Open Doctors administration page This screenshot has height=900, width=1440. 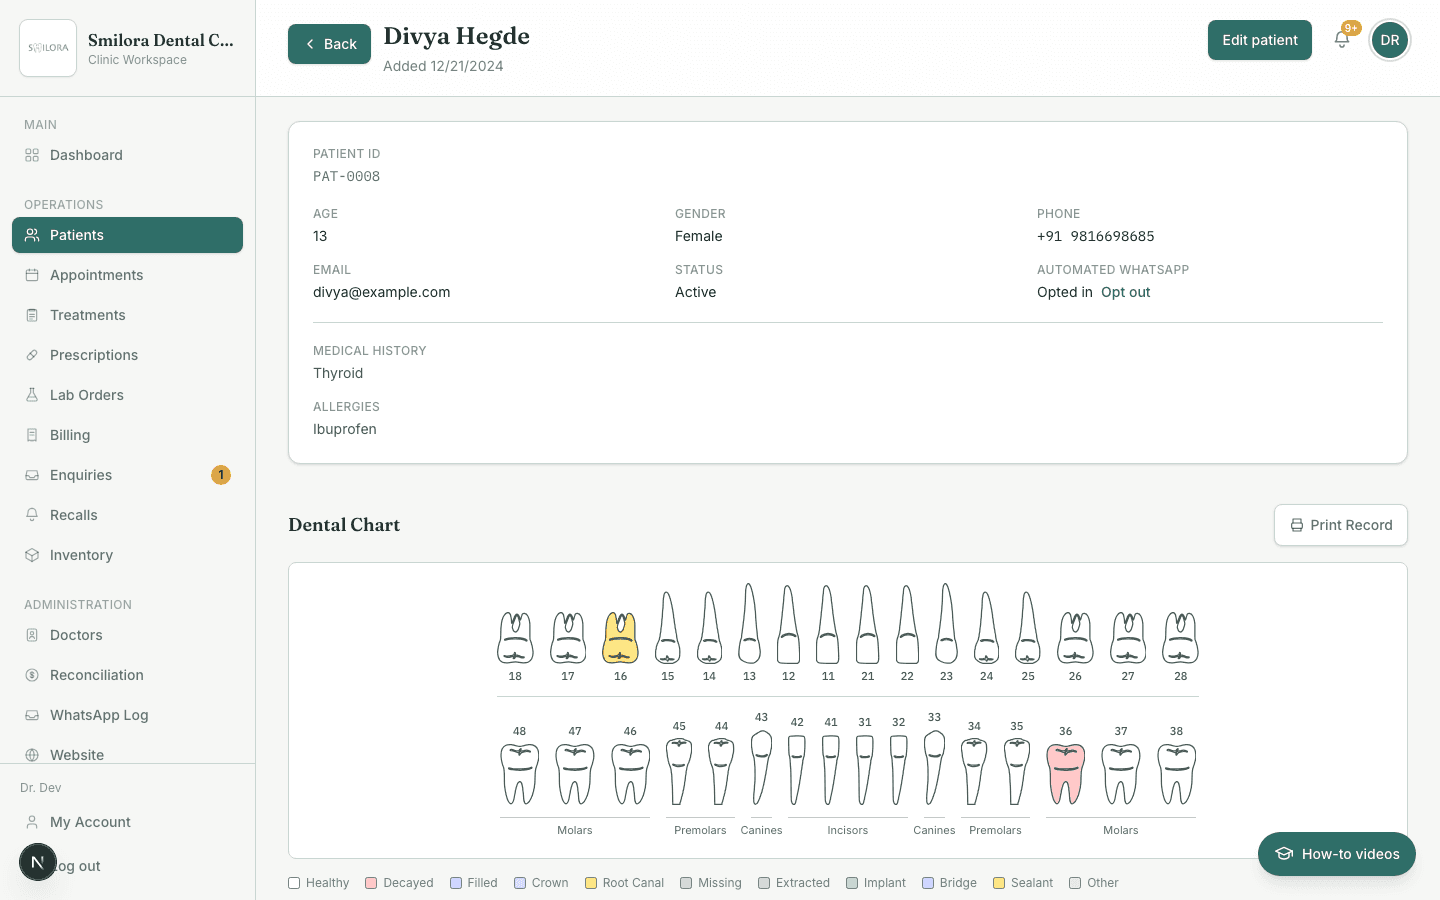tap(127, 635)
